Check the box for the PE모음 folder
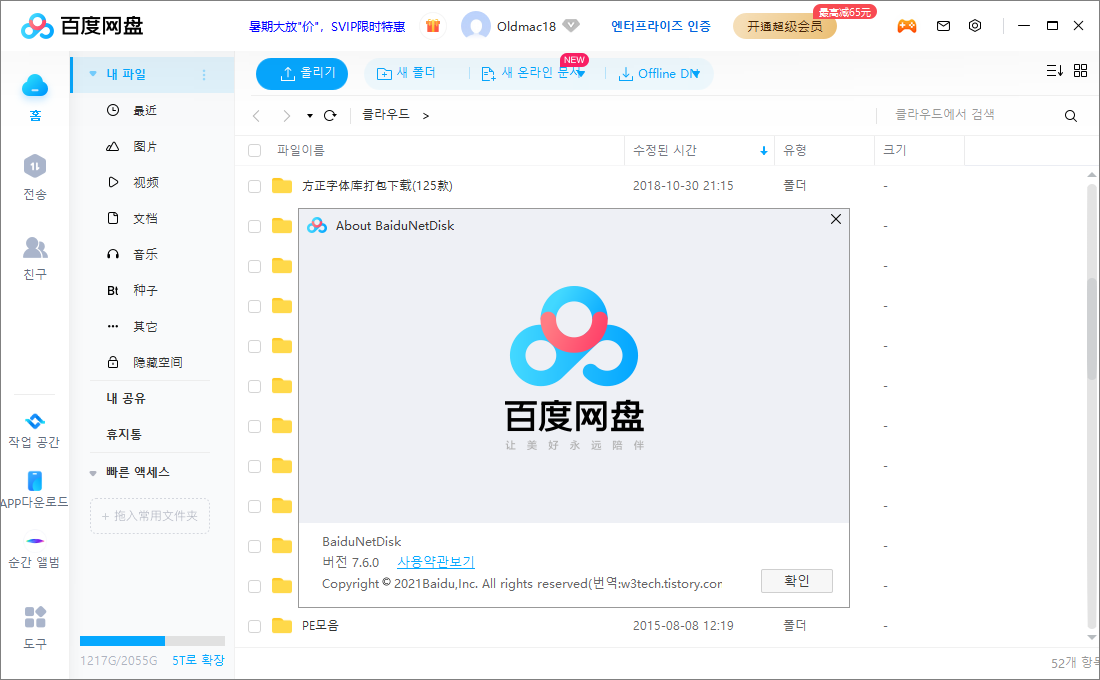Viewport: 1100px width, 680px height. [x=255, y=626]
